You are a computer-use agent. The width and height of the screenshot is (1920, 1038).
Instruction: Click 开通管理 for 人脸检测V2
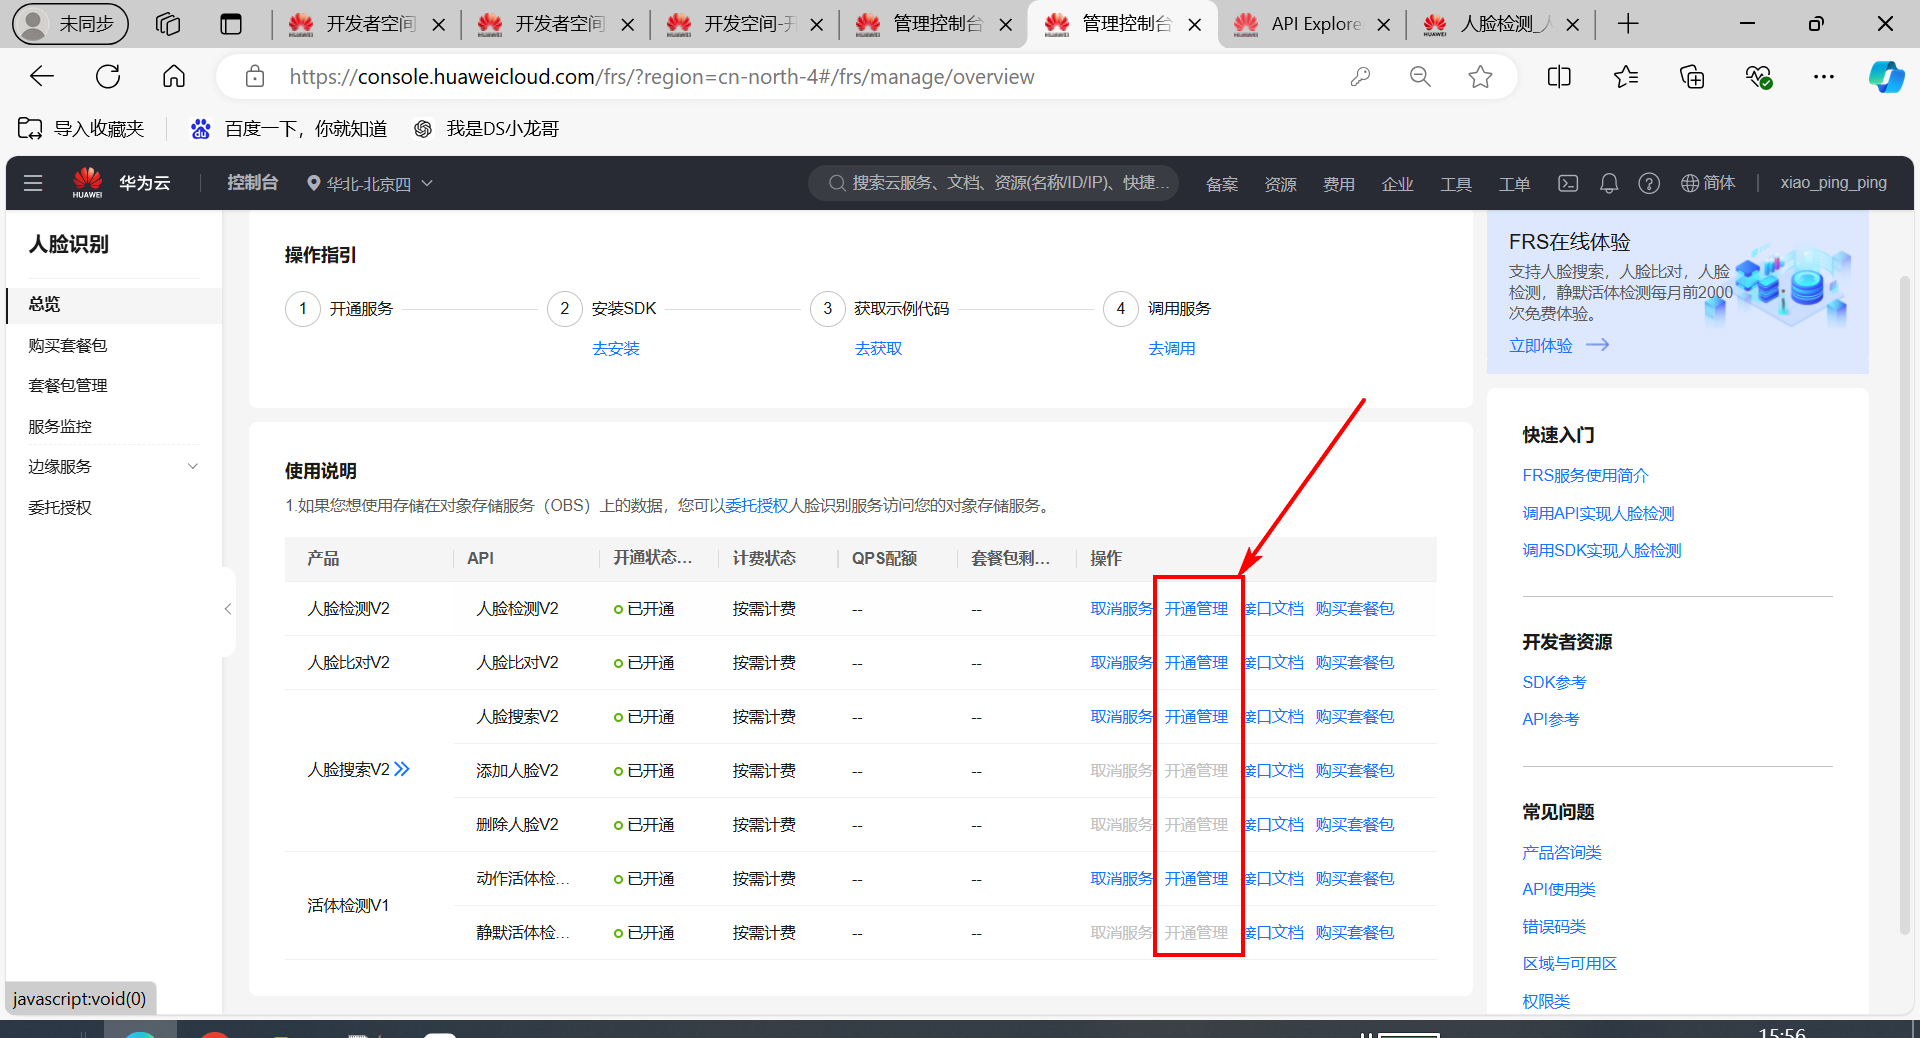point(1196,609)
